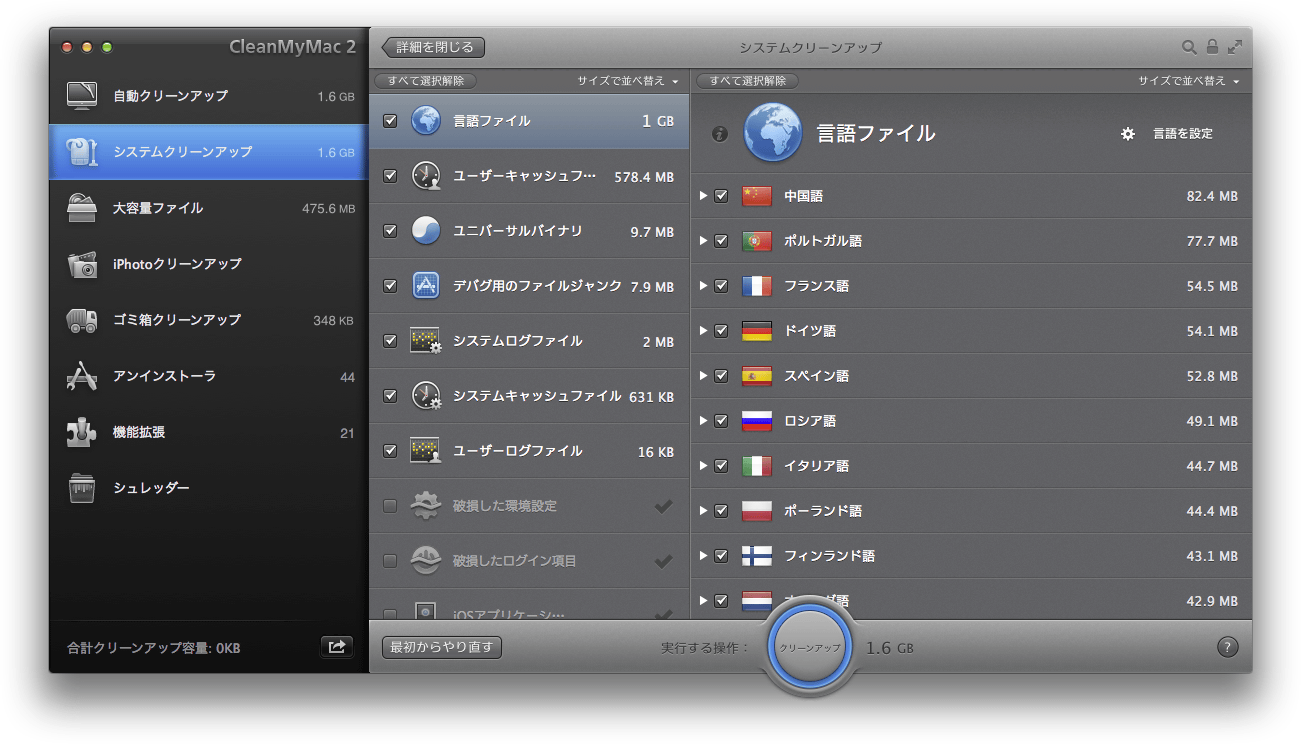This screenshot has height=744, width=1302.
Task: Click the share export icon
Action: pyautogui.click(x=337, y=647)
